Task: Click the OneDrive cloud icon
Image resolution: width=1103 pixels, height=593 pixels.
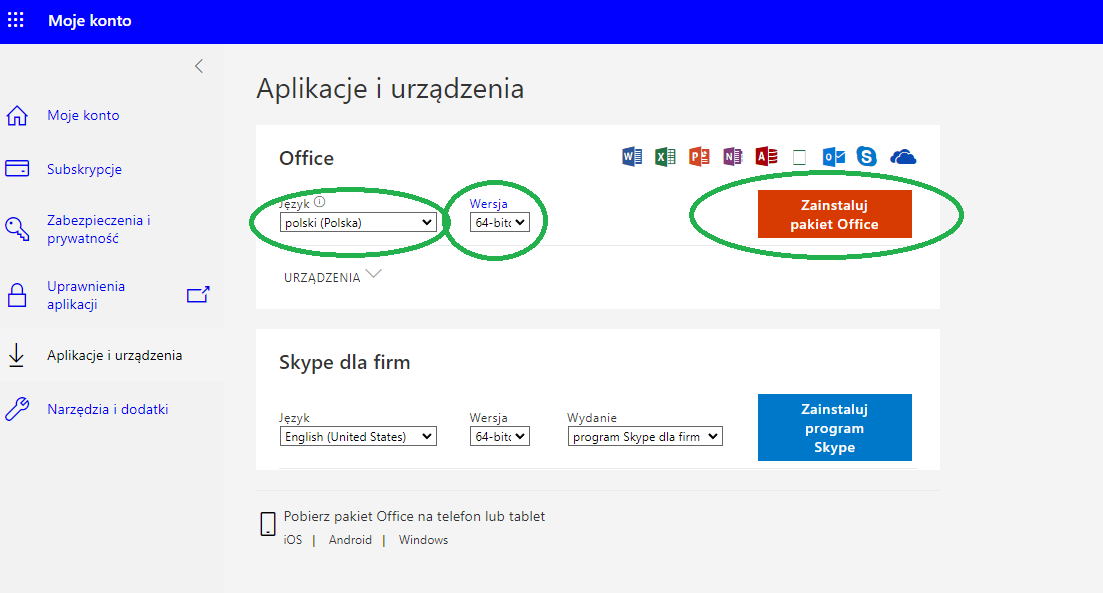Action: click(x=903, y=156)
